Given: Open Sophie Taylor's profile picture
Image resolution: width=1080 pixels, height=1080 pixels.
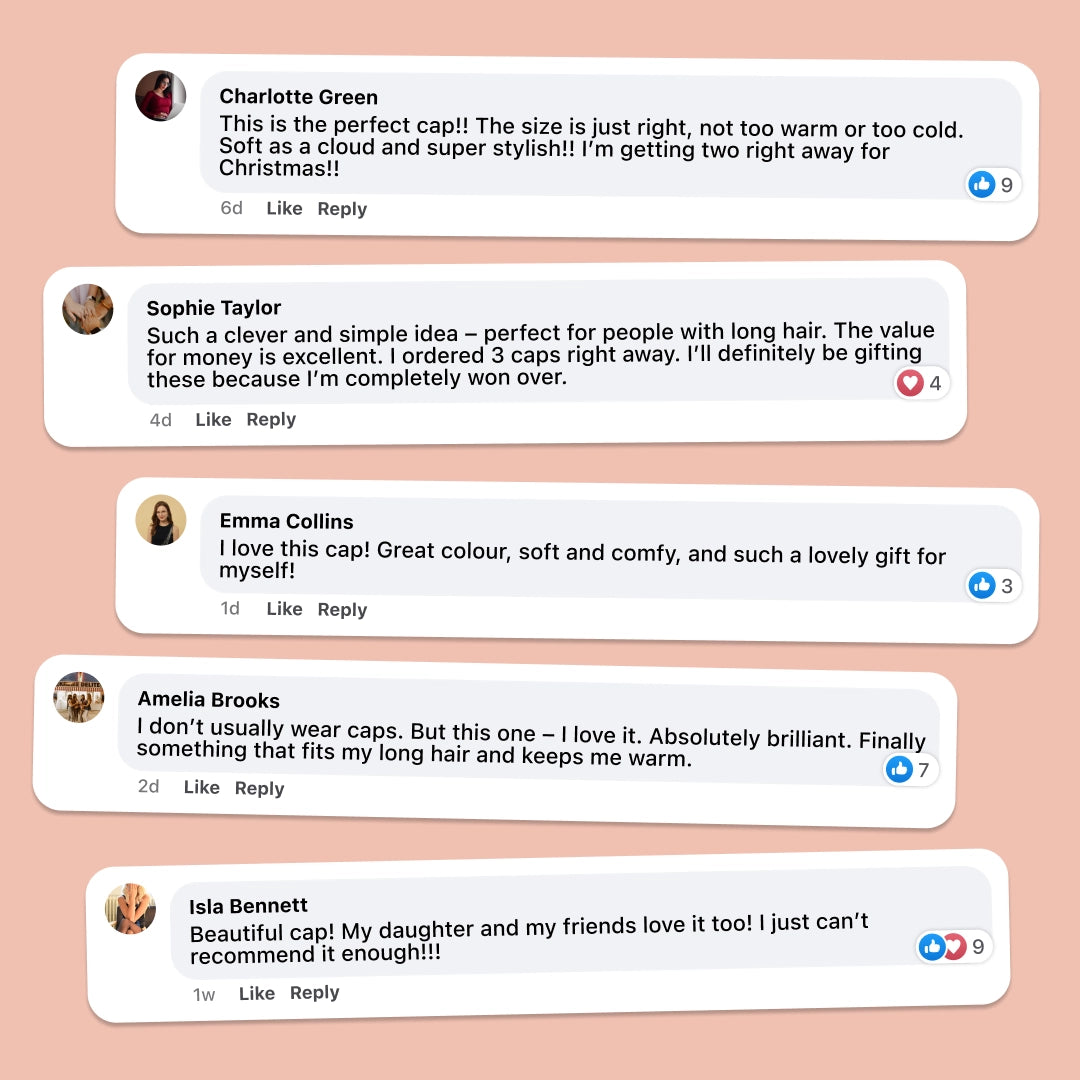Looking at the screenshot, I should [88, 309].
